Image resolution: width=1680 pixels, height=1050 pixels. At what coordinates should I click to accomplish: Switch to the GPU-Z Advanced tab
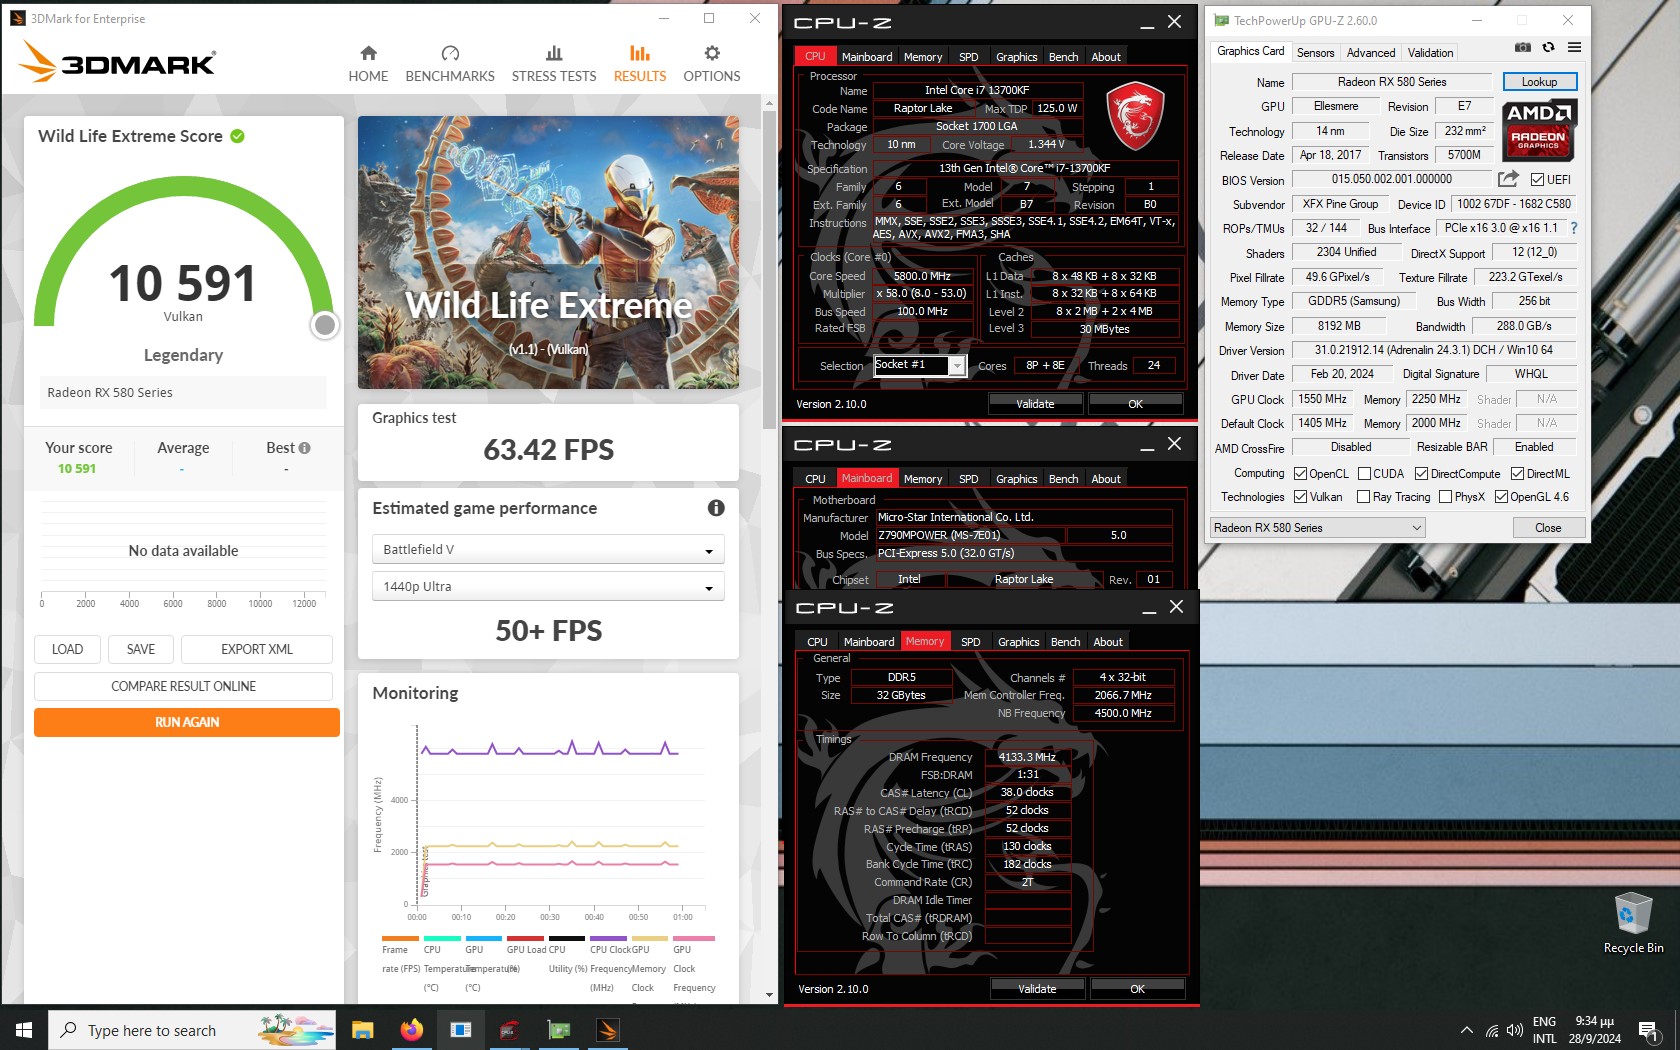(1370, 53)
